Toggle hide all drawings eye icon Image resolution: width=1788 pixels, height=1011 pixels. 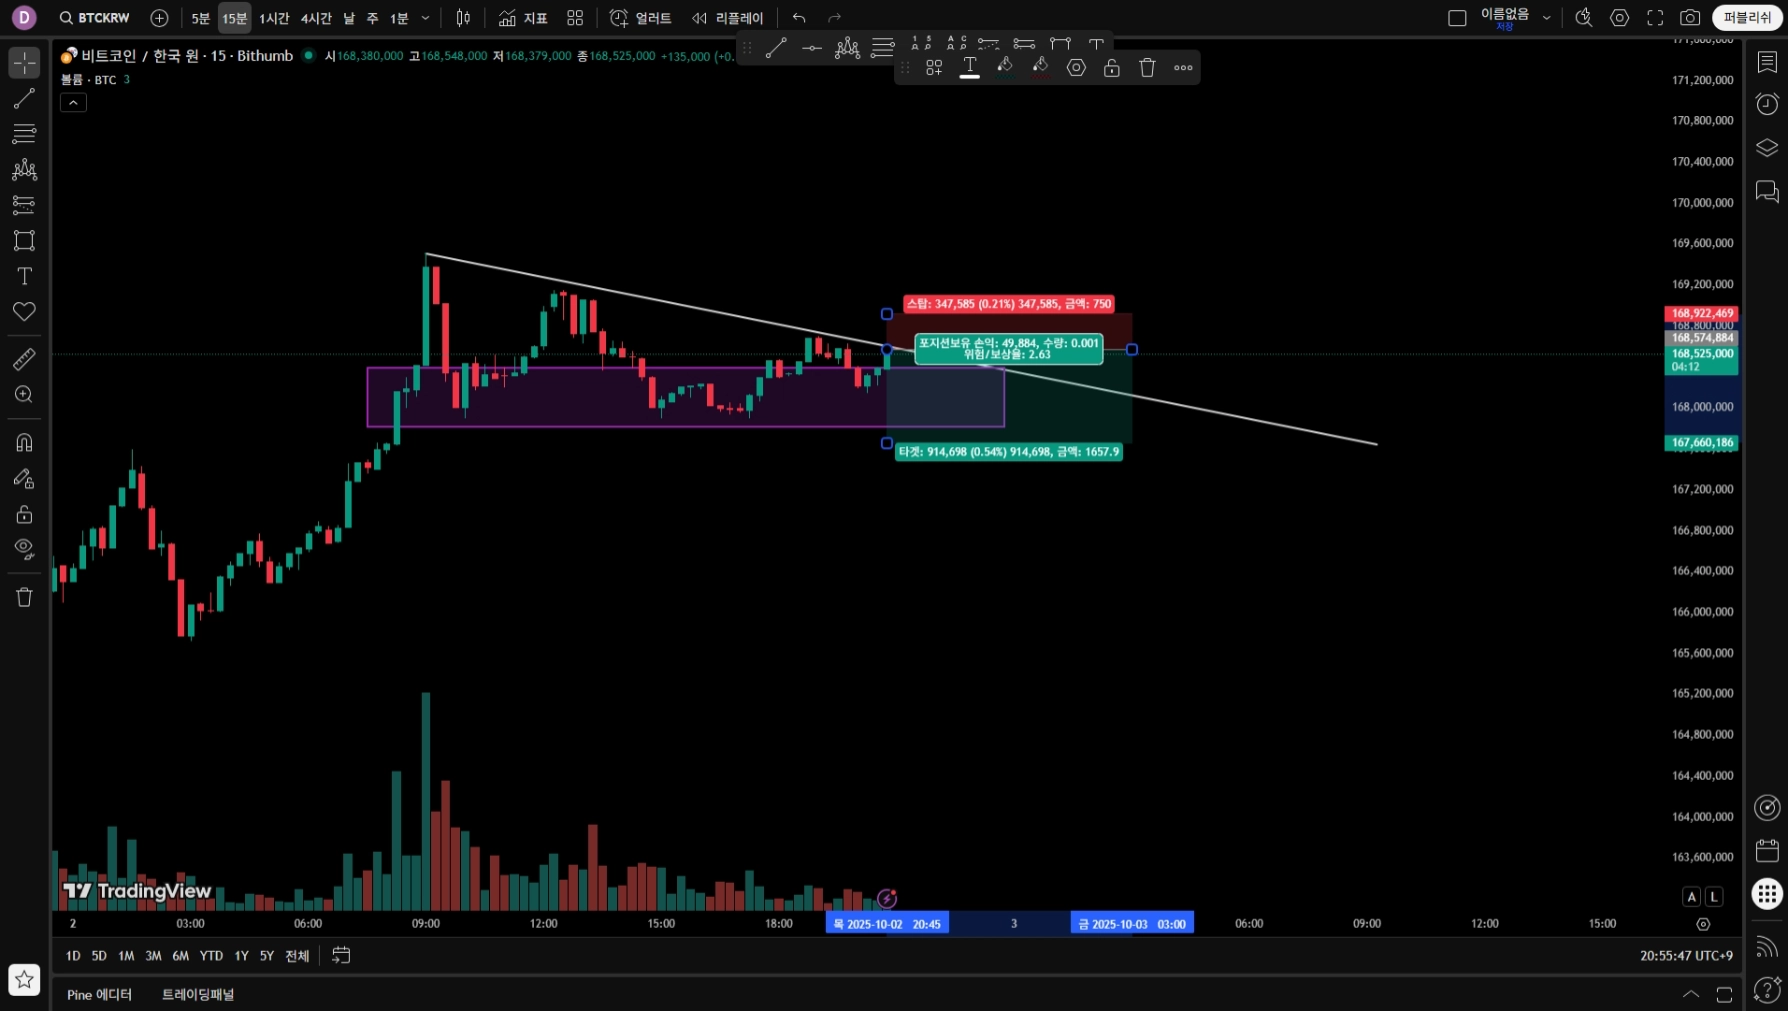click(x=24, y=548)
